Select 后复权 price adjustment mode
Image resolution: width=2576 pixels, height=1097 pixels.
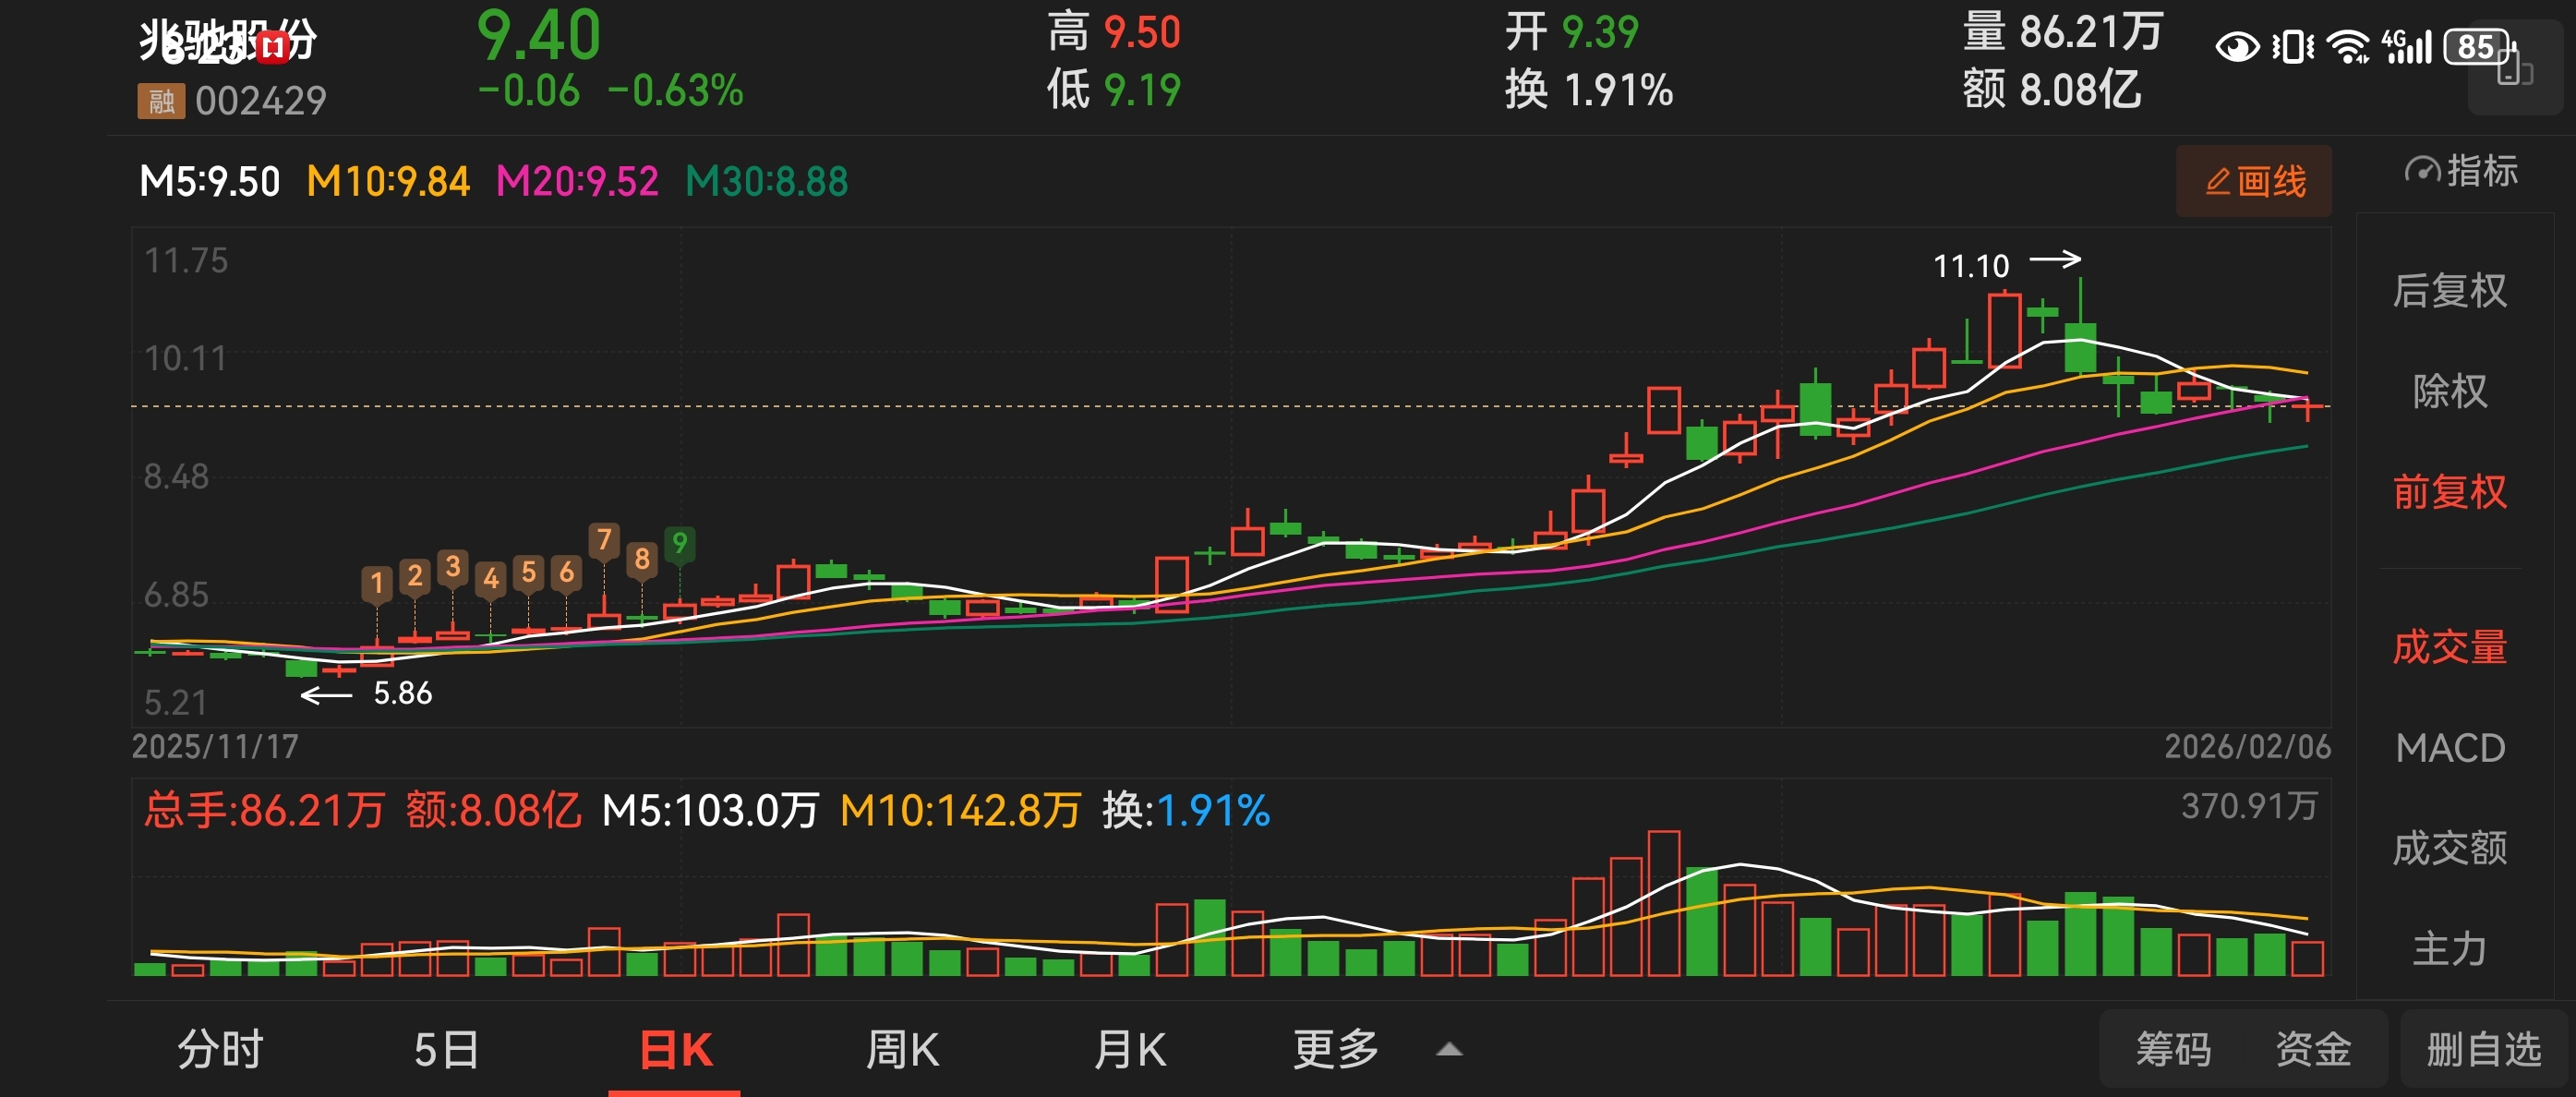click(x=2449, y=291)
